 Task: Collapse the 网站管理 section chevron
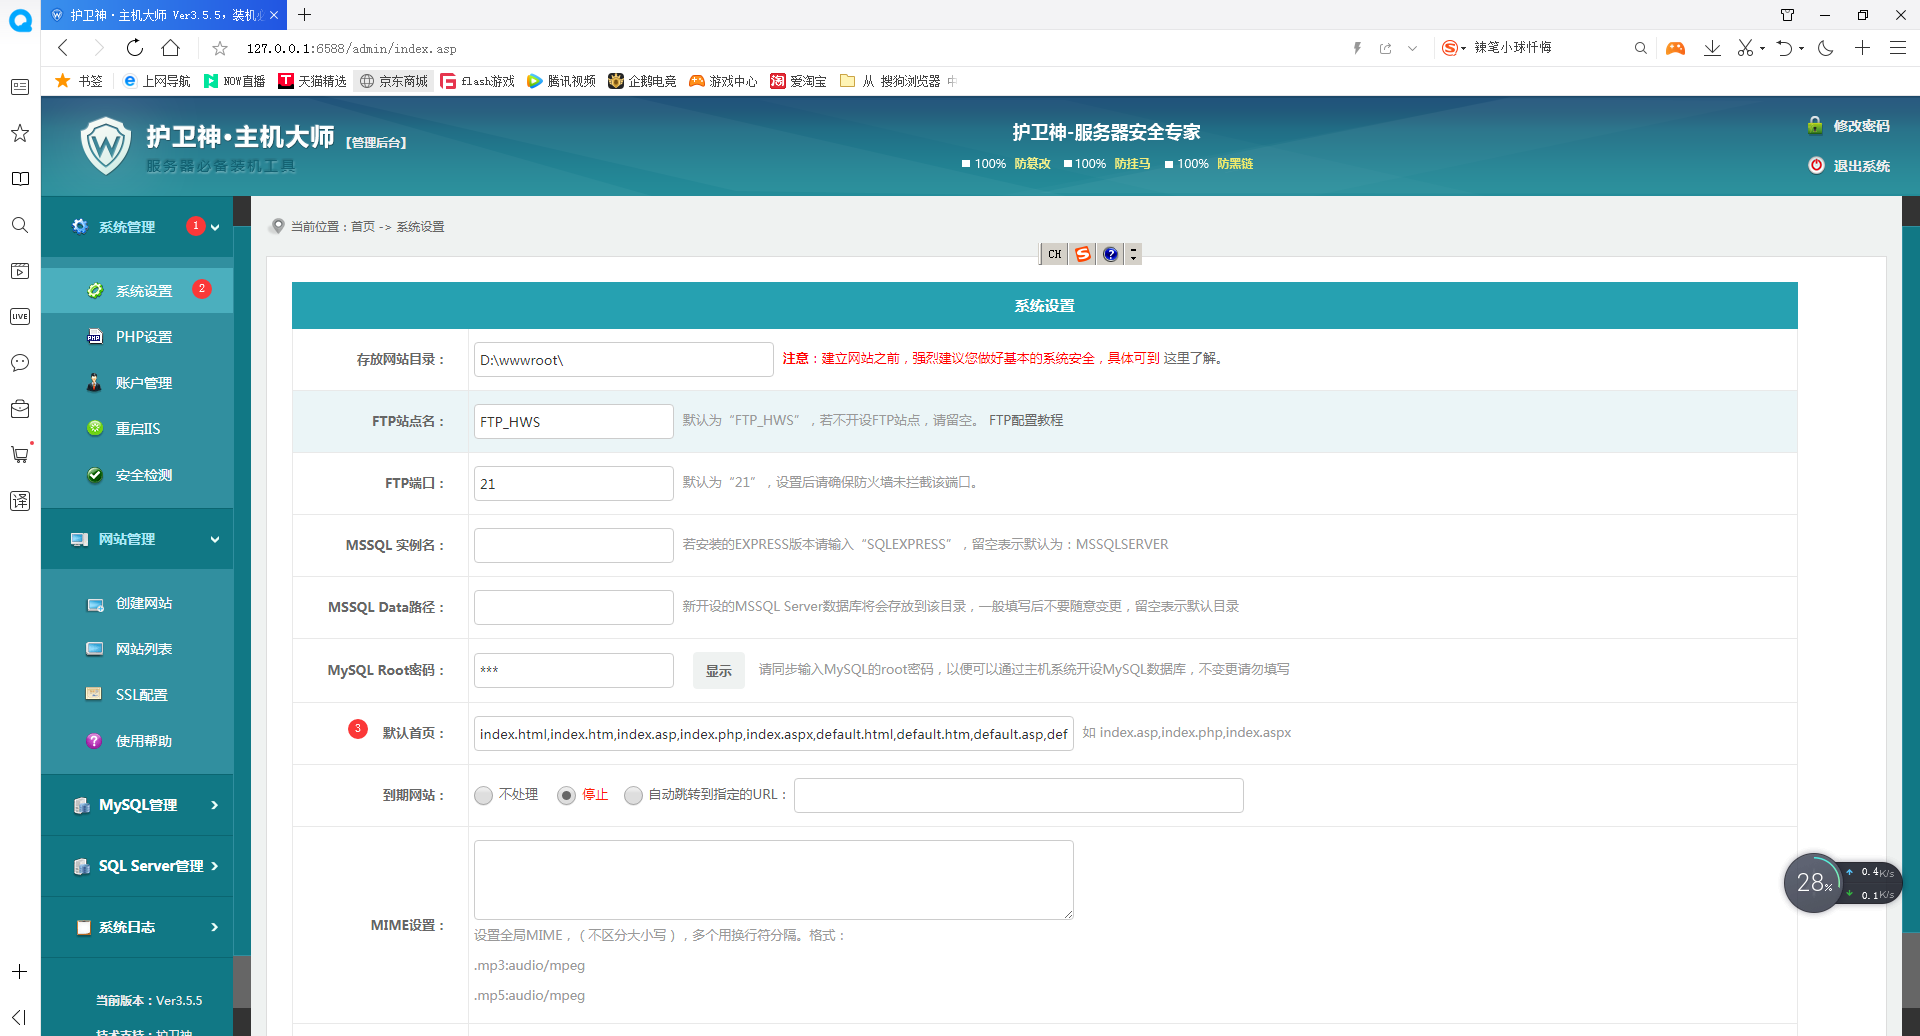(x=215, y=538)
